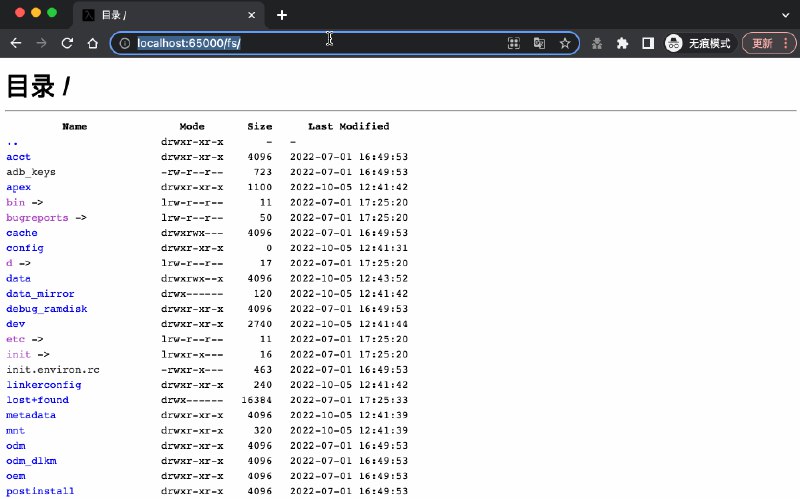Open the QR code icon in address bar
This screenshot has width=800, height=499.
(x=514, y=43)
